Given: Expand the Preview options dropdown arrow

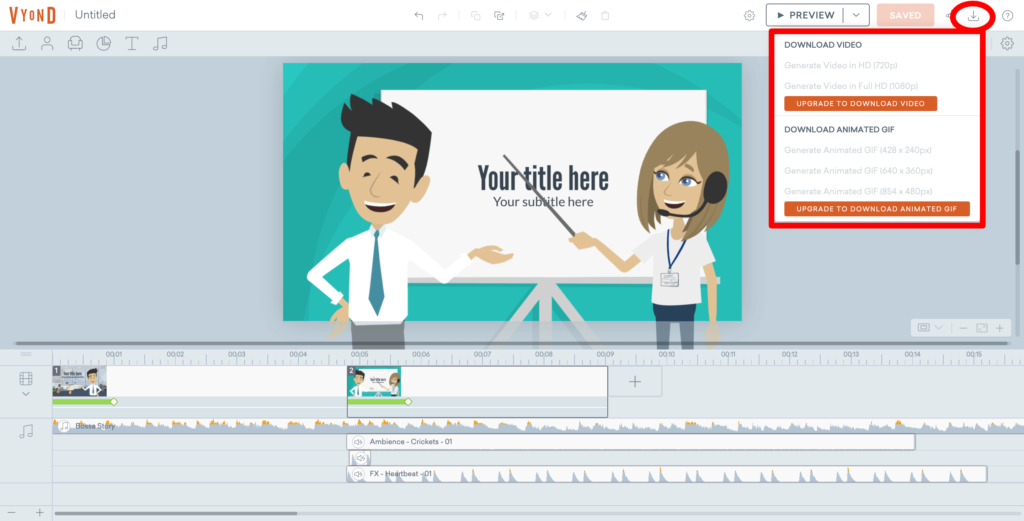Looking at the screenshot, I should pos(856,15).
